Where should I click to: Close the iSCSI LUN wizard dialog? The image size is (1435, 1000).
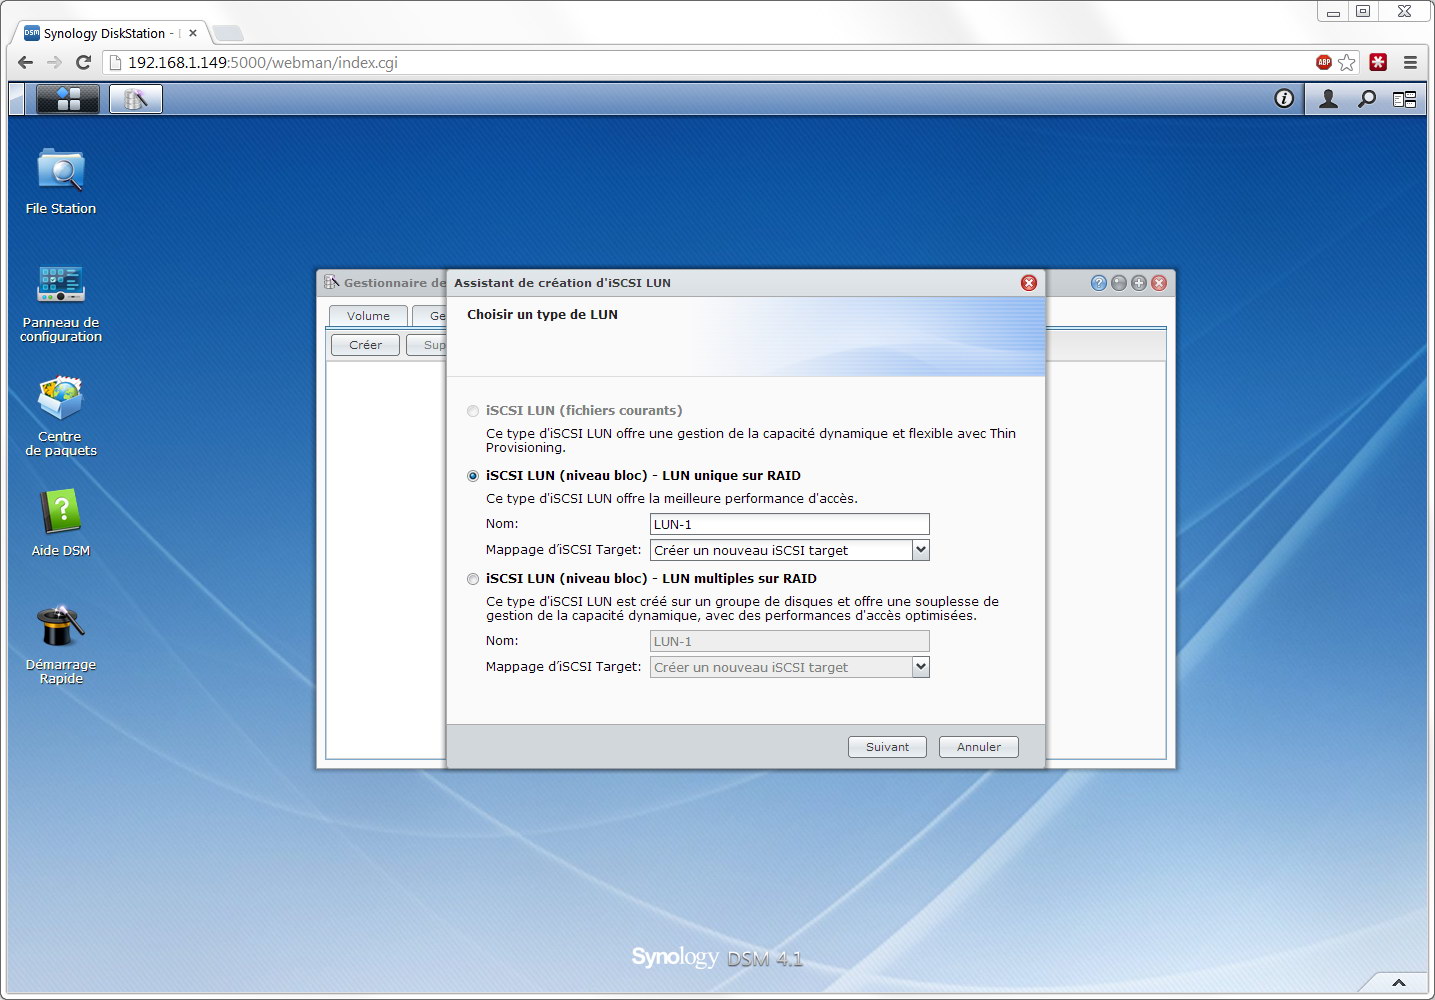1028,283
